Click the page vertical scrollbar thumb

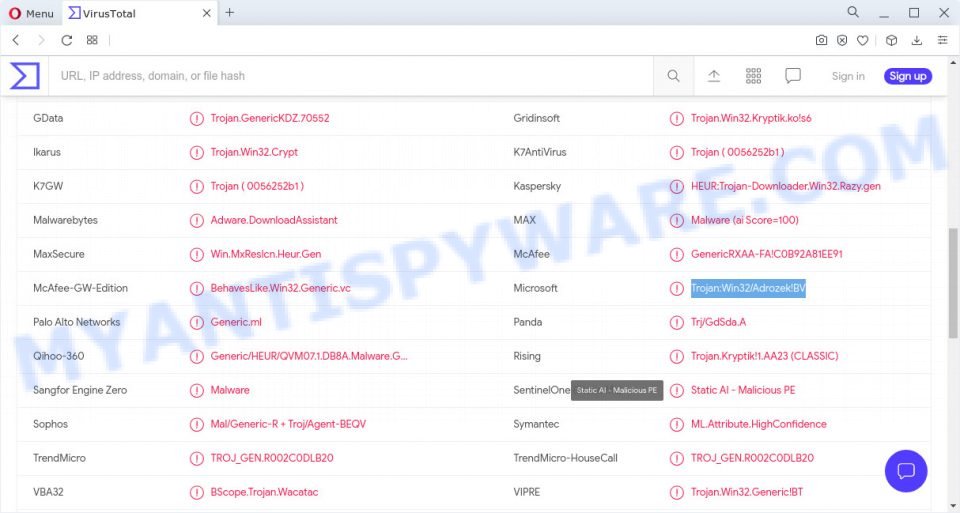(953, 282)
